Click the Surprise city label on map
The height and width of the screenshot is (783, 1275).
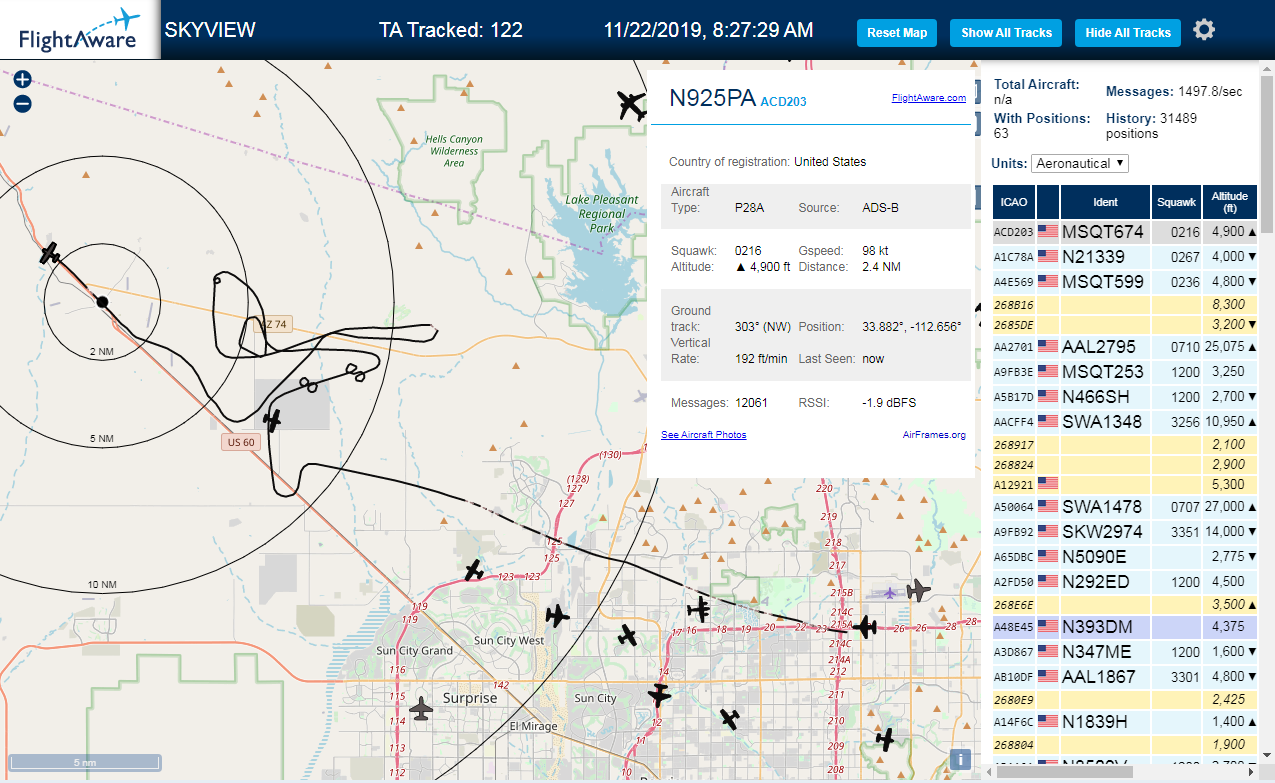point(469,698)
